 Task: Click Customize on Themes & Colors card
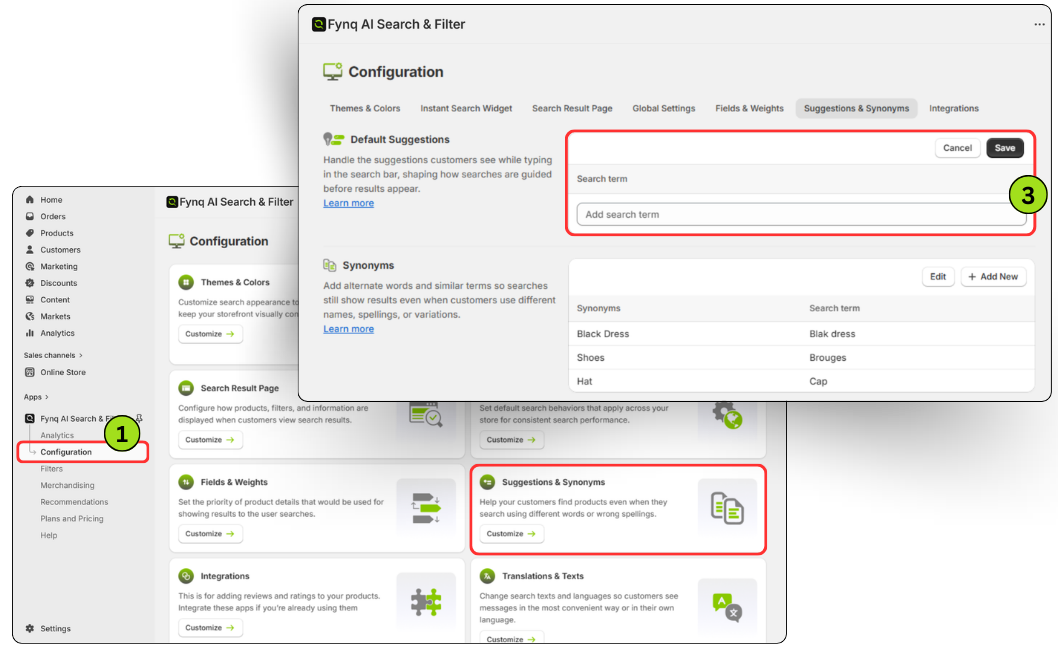[211, 334]
